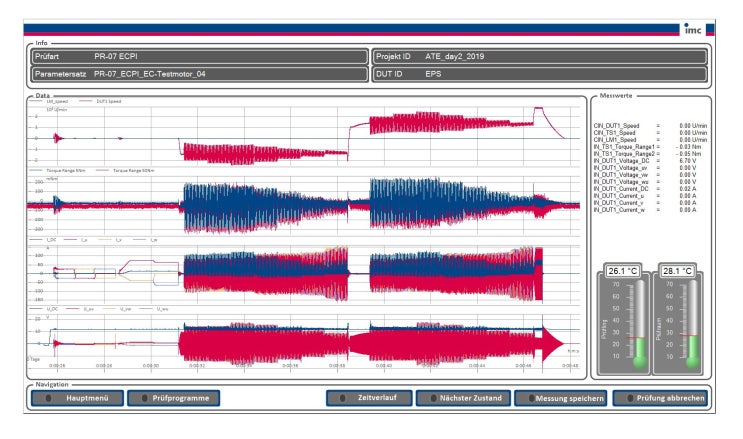
Task: Select the Zeitverlauf button
Action: pos(369,398)
